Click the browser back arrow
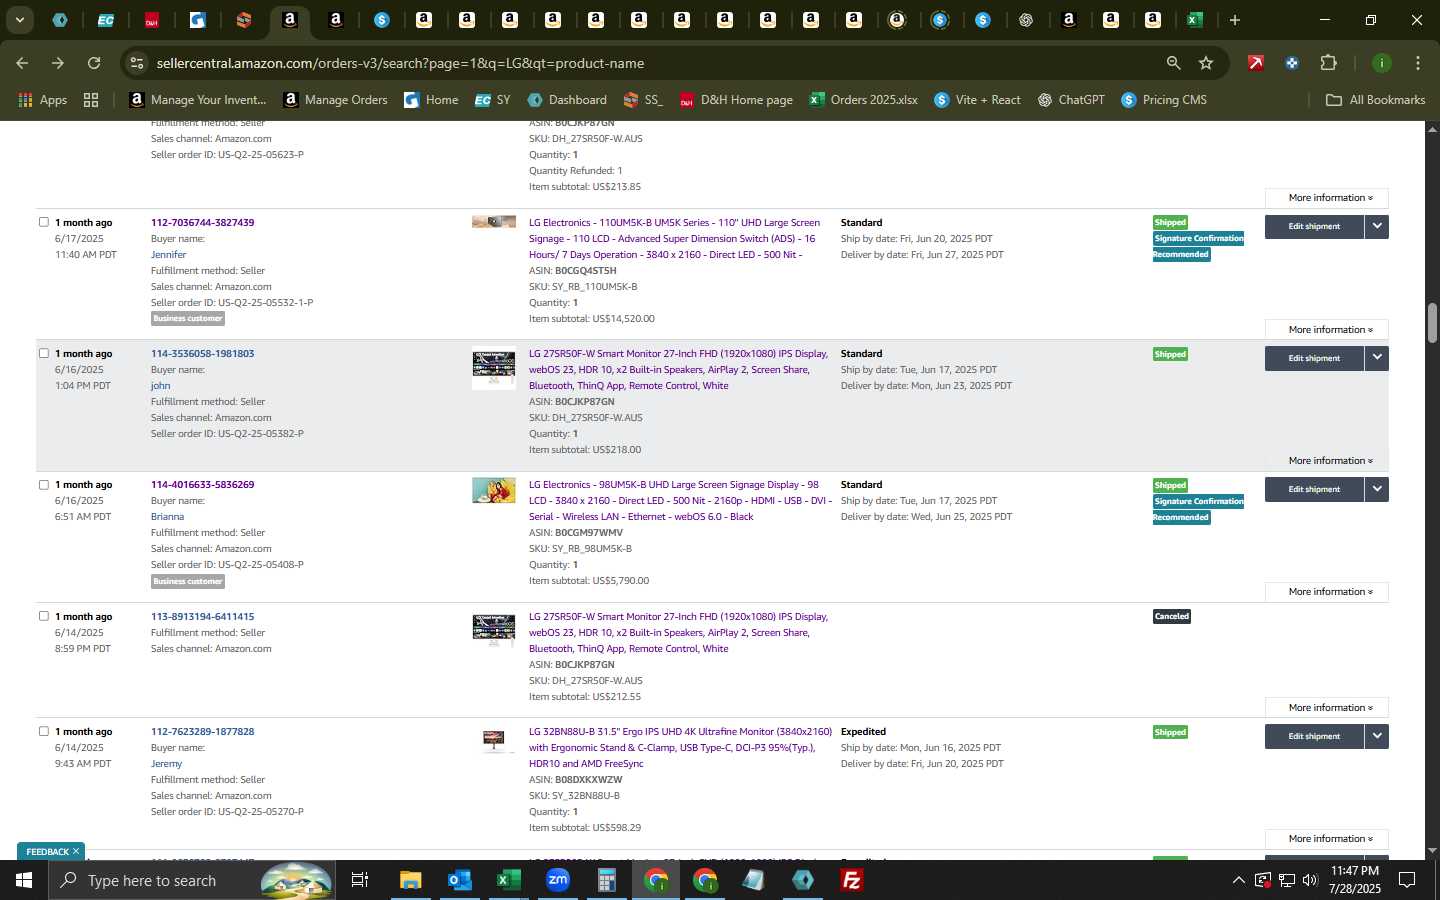The width and height of the screenshot is (1440, 900). [22, 63]
